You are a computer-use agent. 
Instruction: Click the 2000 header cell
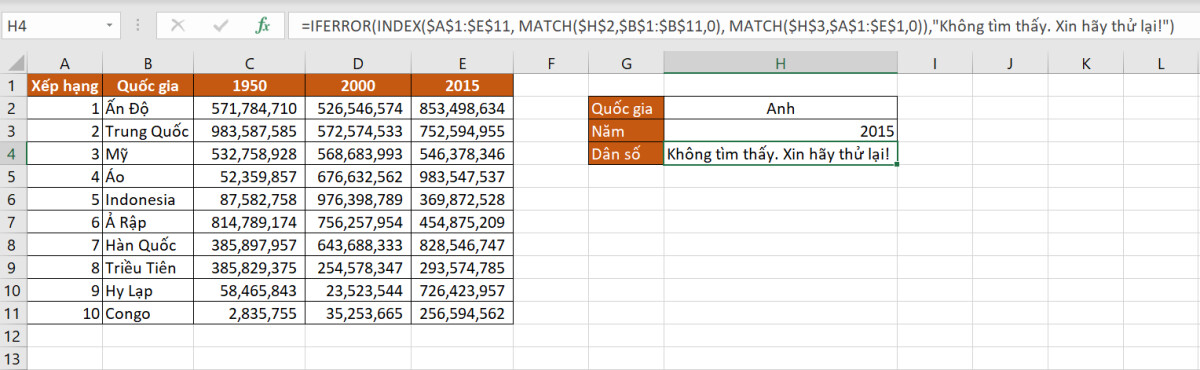(358, 85)
